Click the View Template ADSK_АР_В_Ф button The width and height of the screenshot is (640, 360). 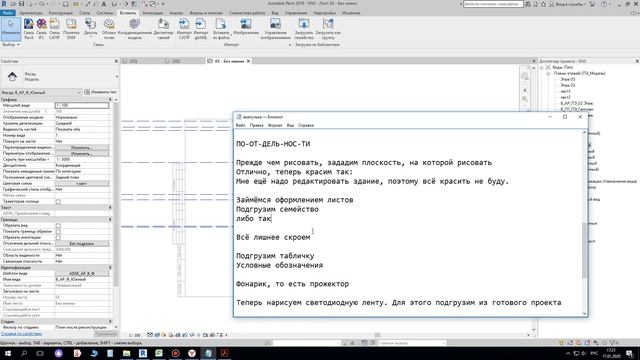(82, 273)
